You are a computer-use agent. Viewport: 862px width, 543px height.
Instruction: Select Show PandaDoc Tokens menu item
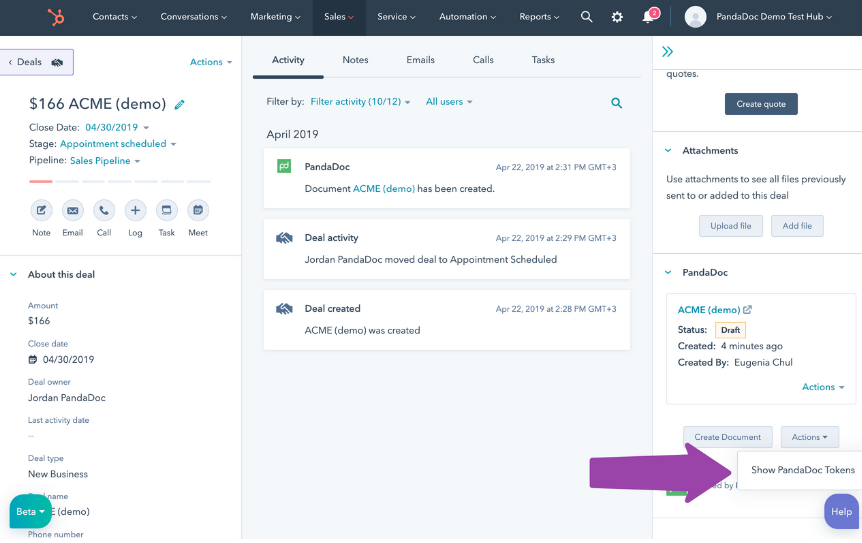pyautogui.click(x=803, y=470)
